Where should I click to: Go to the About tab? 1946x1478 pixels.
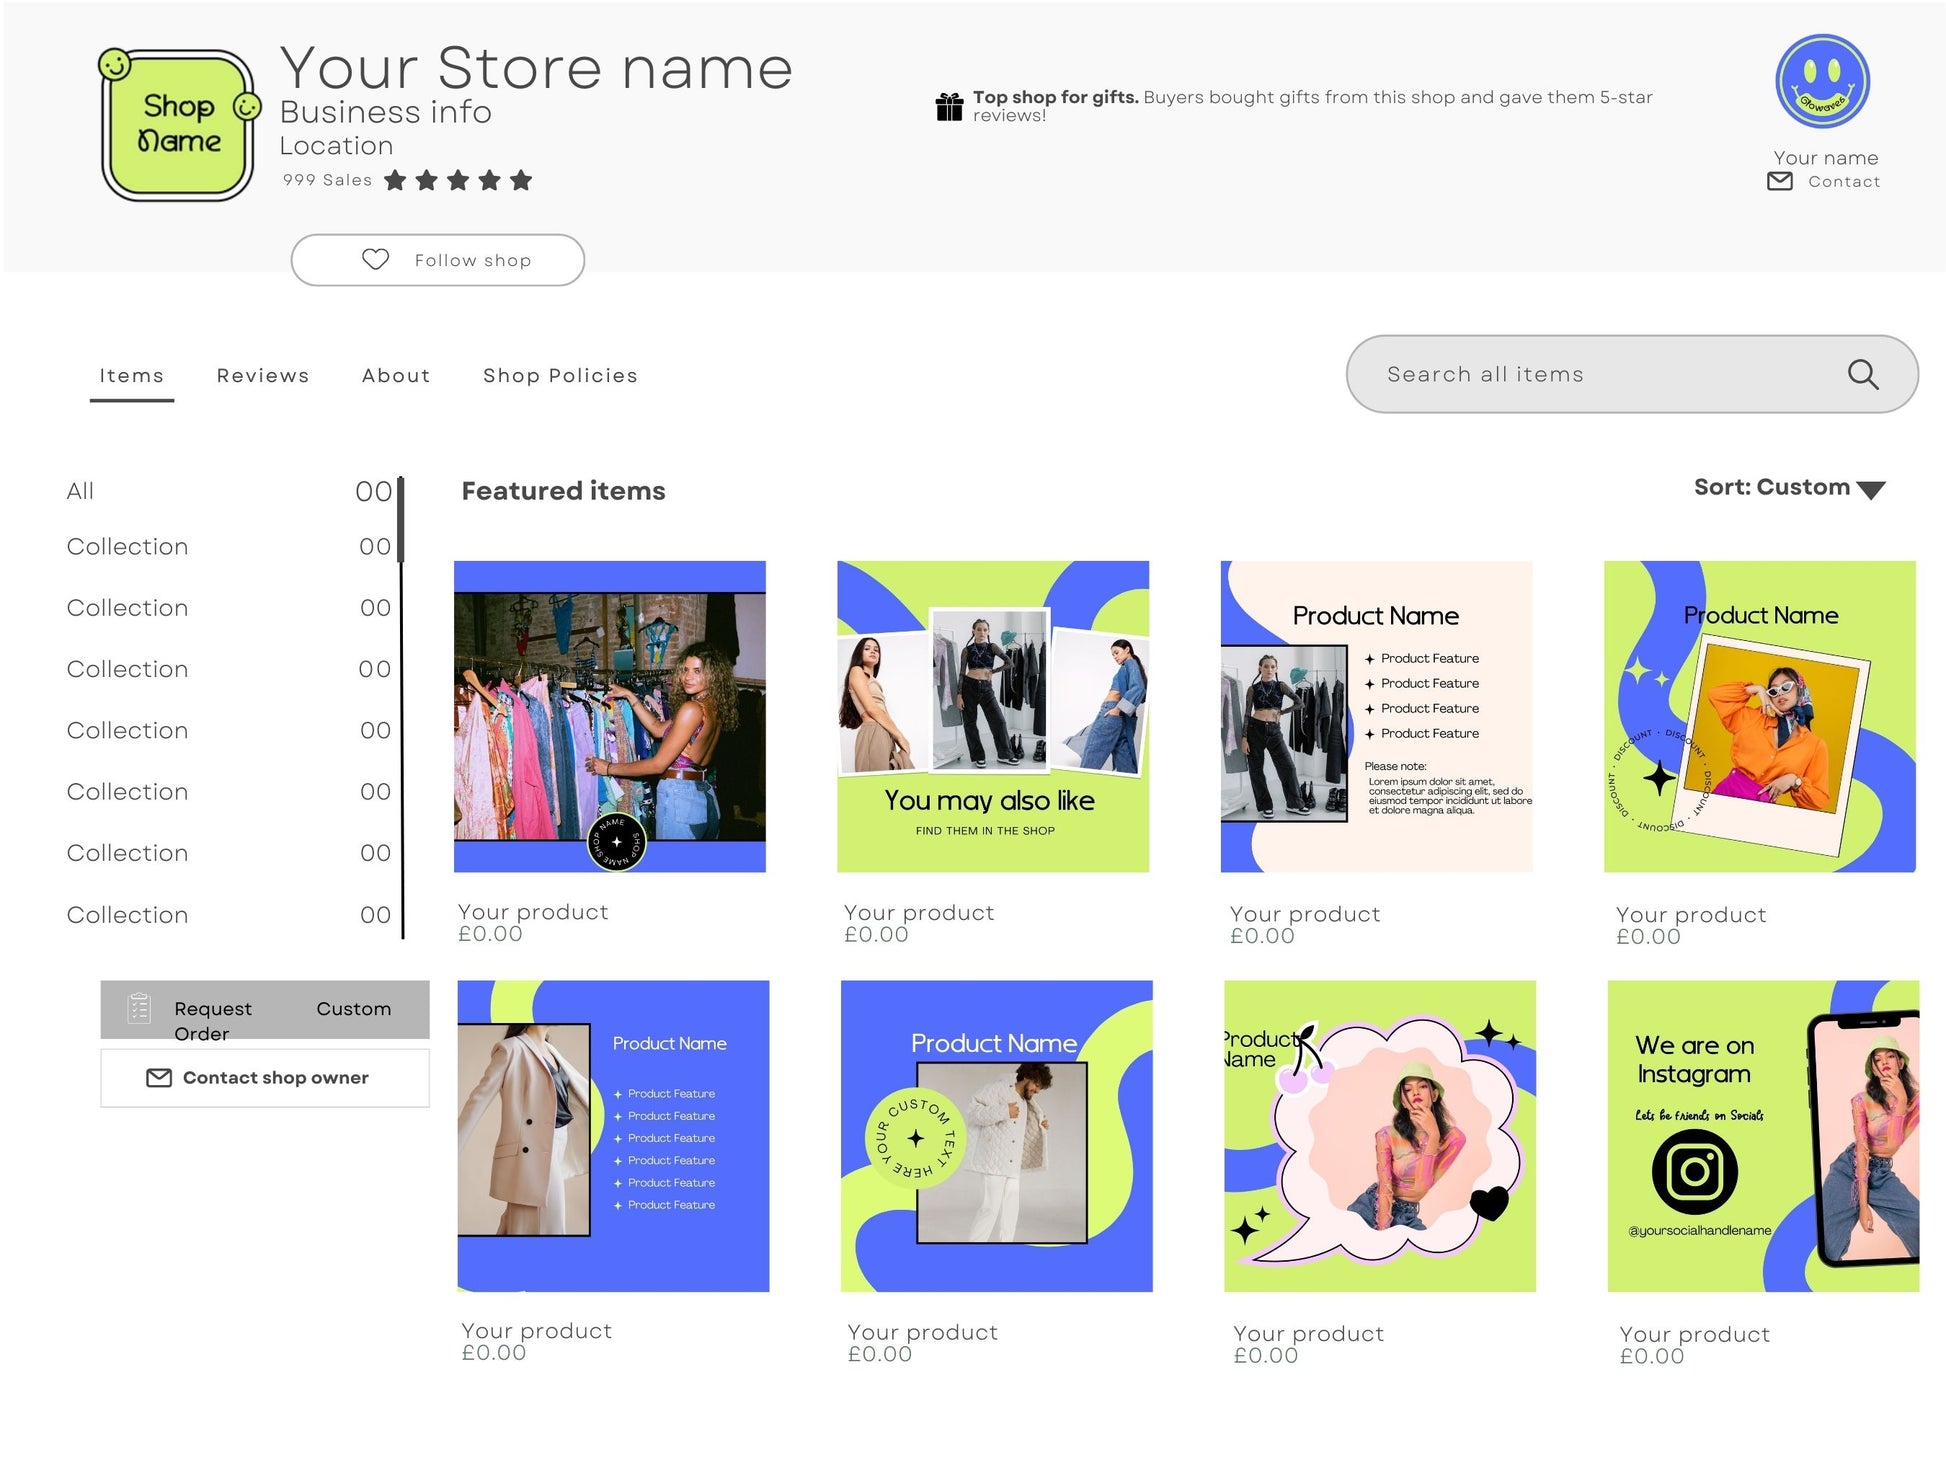(x=396, y=376)
